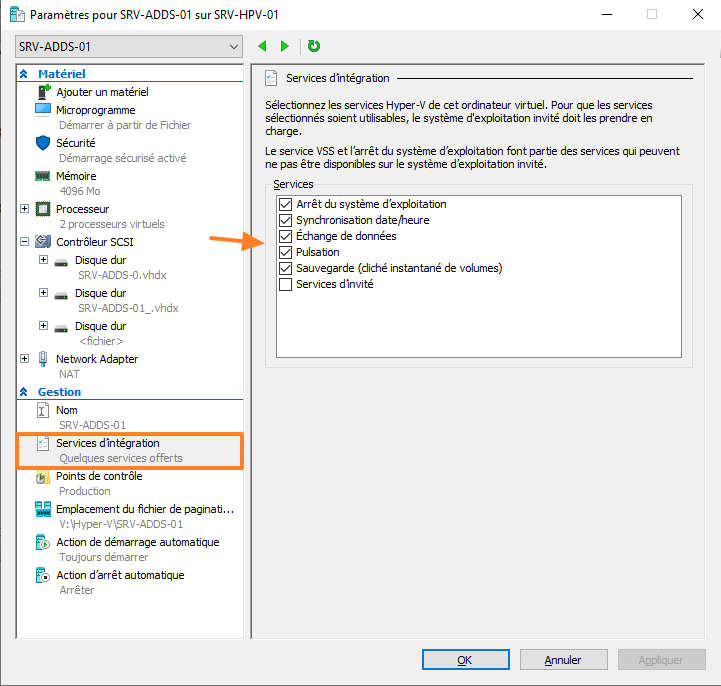The height and width of the screenshot is (686, 721).
Task: Click "Production" under Points de contrôle
Action: coord(85,491)
